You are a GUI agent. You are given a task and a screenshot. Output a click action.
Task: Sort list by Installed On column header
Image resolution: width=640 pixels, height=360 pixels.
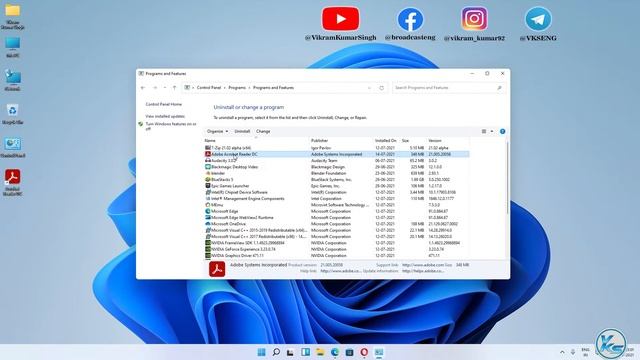click(x=386, y=140)
